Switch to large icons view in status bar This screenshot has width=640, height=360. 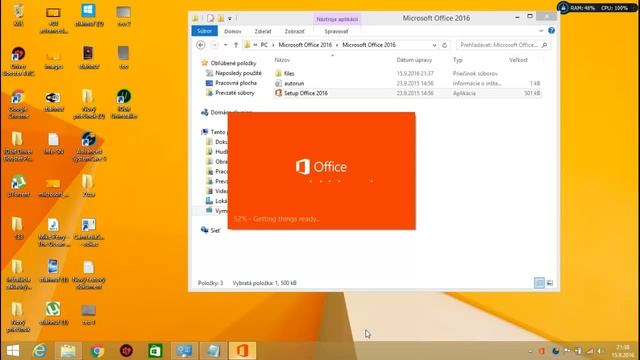point(550,283)
